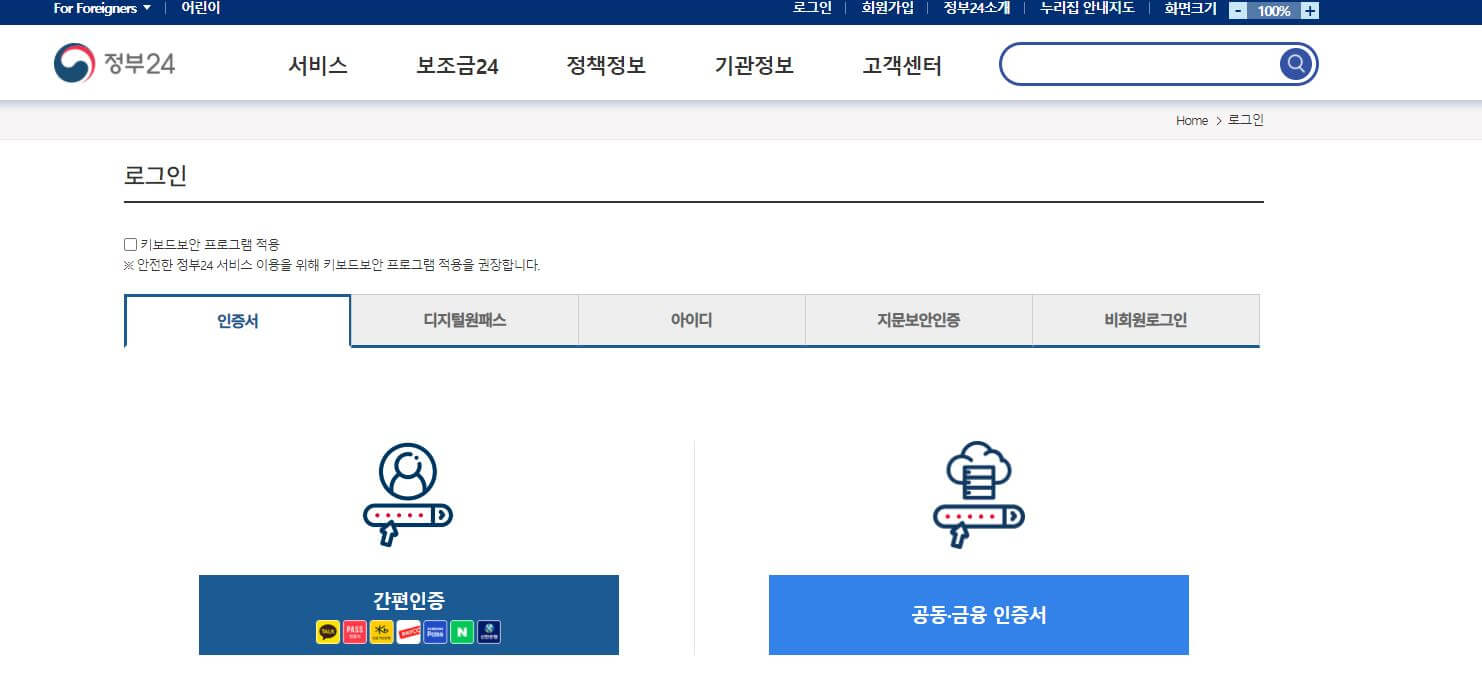
Task: Enable the 키보드보안 프로그램 적용 checkbox
Action: [x=130, y=243]
